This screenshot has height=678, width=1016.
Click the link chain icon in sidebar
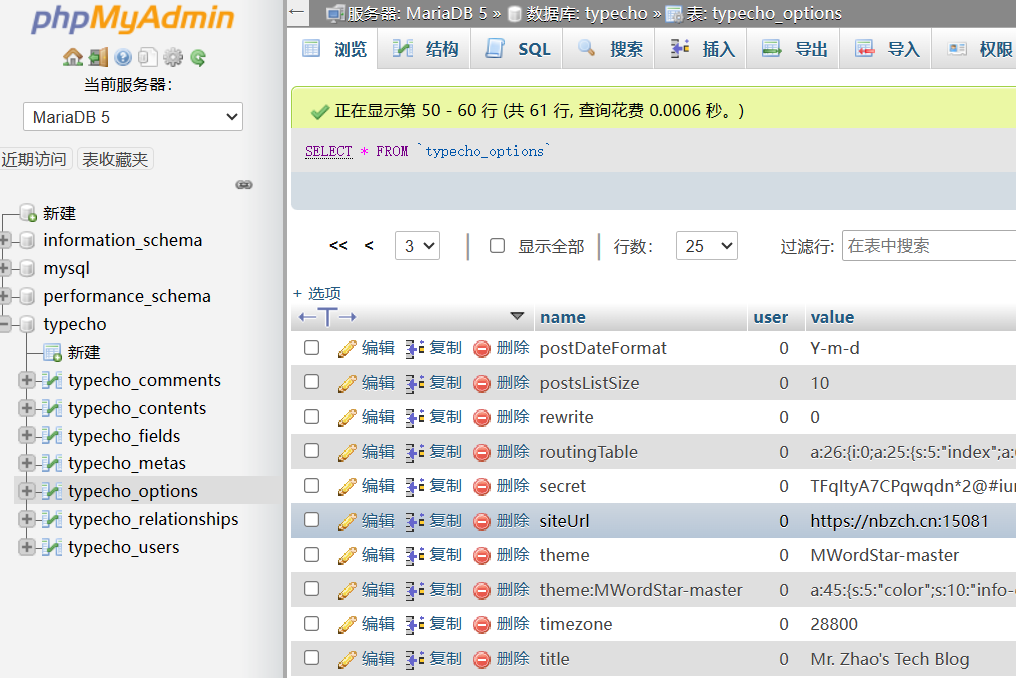244,184
